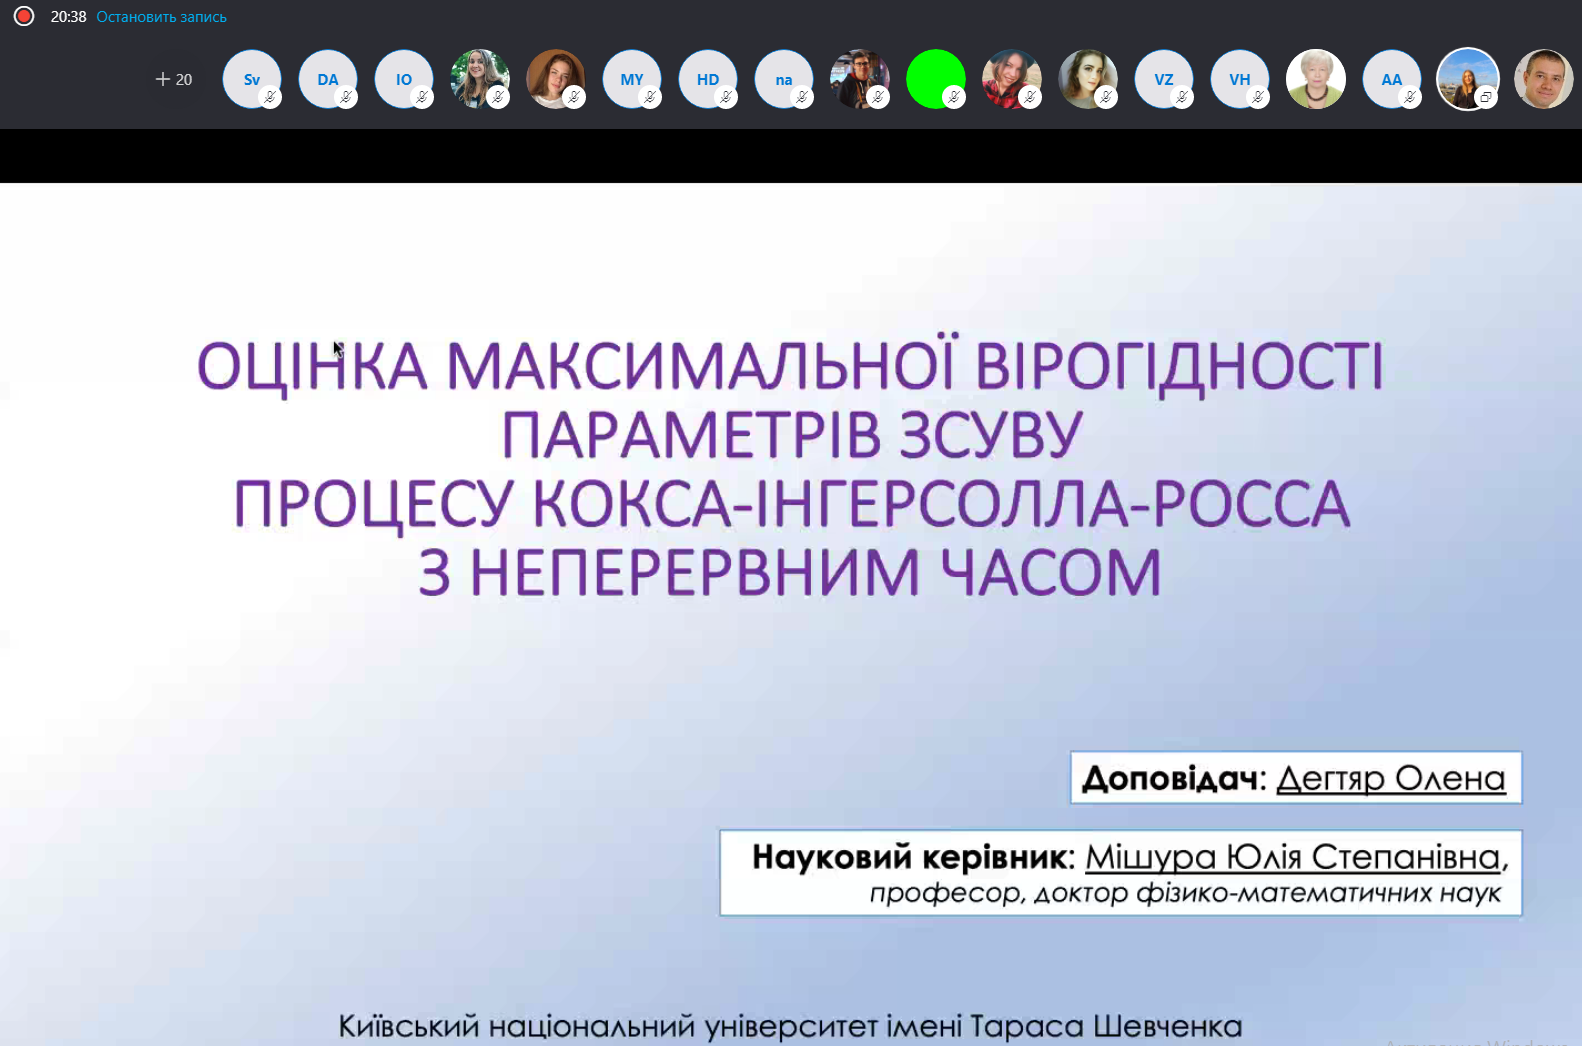
Task: Click the 'na' participant avatar
Action: pyautogui.click(x=783, y=79)
